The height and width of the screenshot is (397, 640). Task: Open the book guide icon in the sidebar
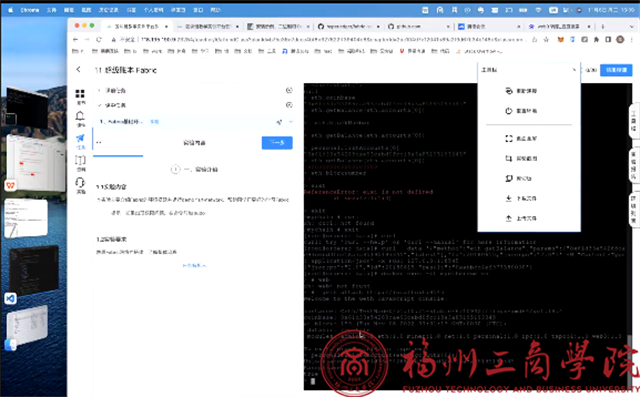80,160
